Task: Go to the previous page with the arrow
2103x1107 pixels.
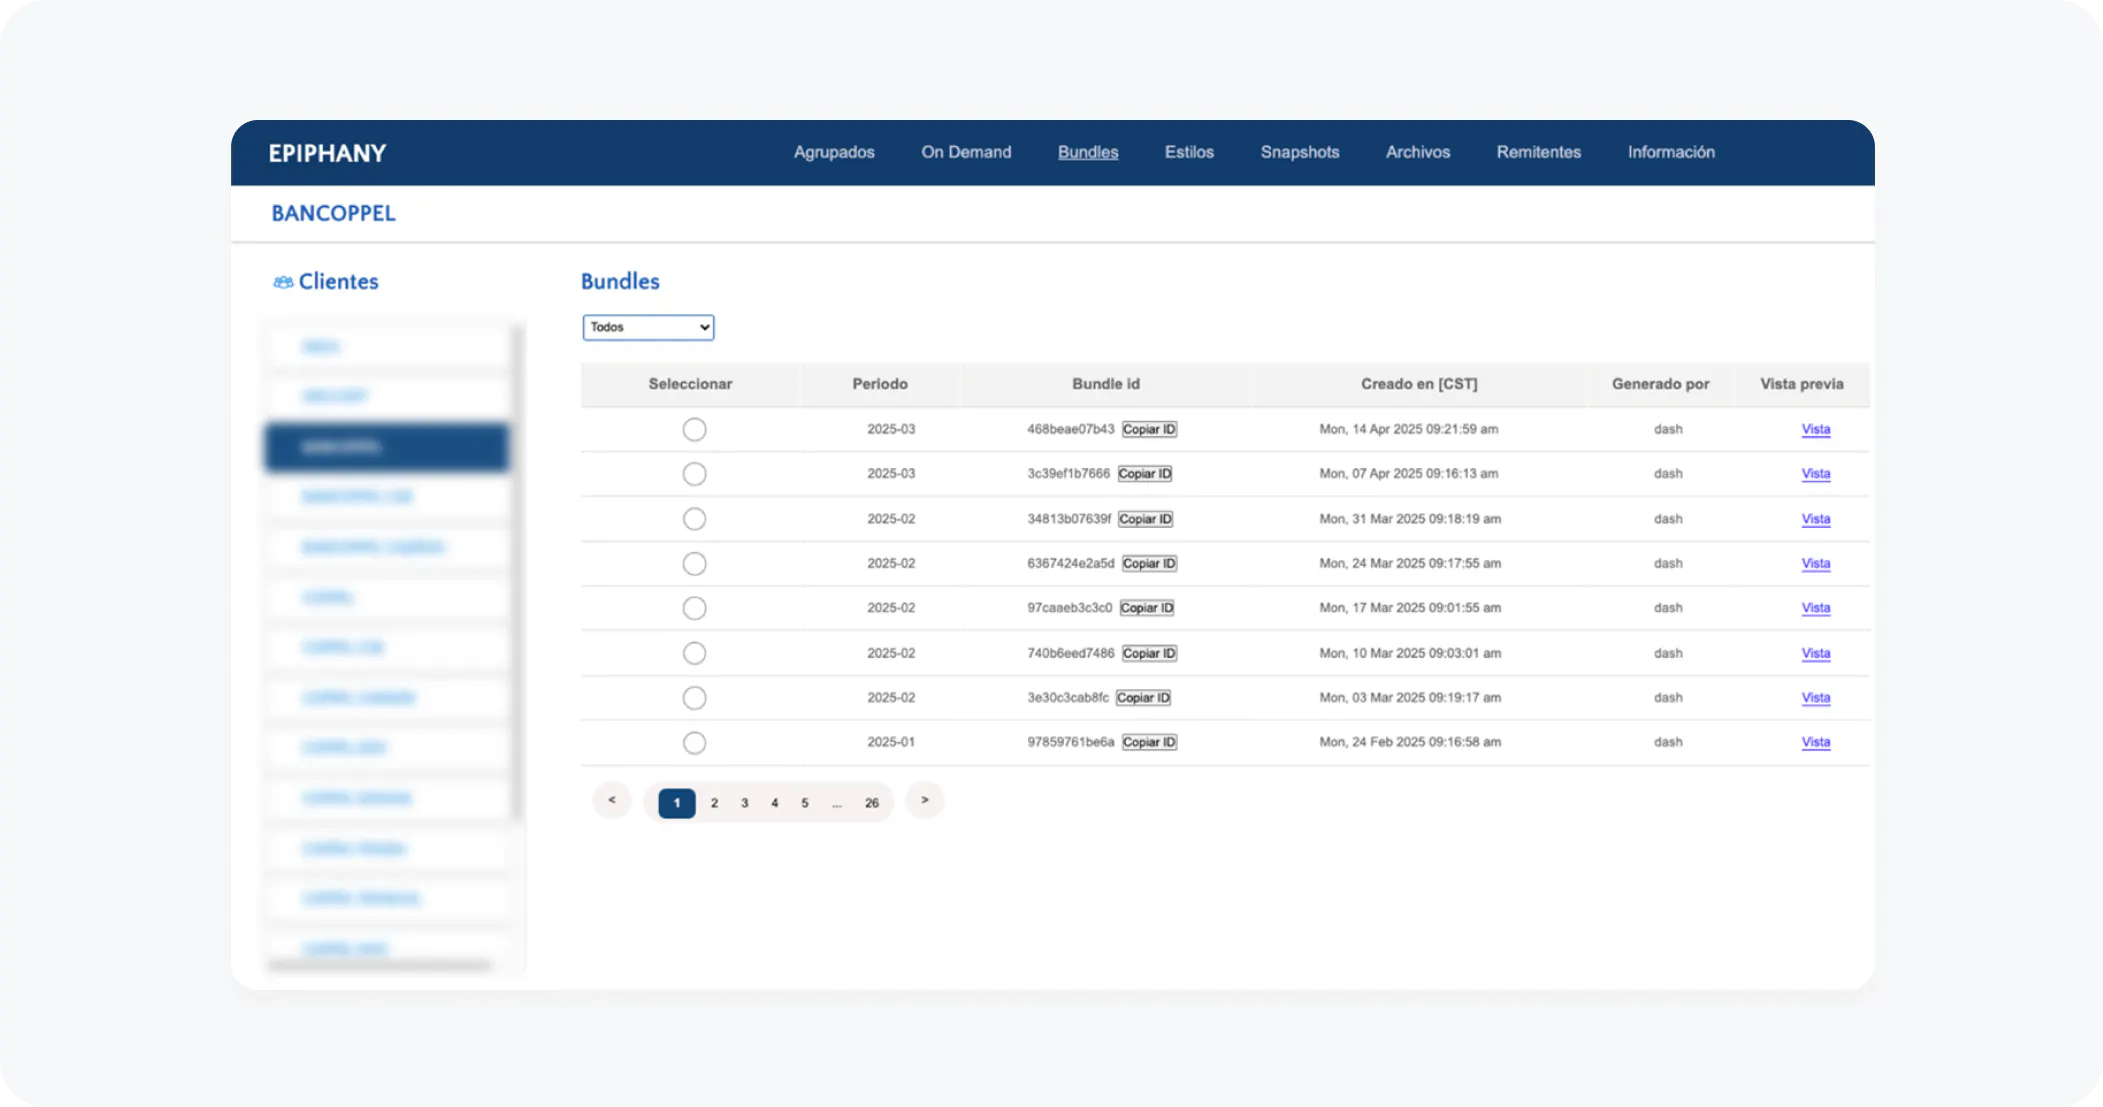Action: [612, 801]
